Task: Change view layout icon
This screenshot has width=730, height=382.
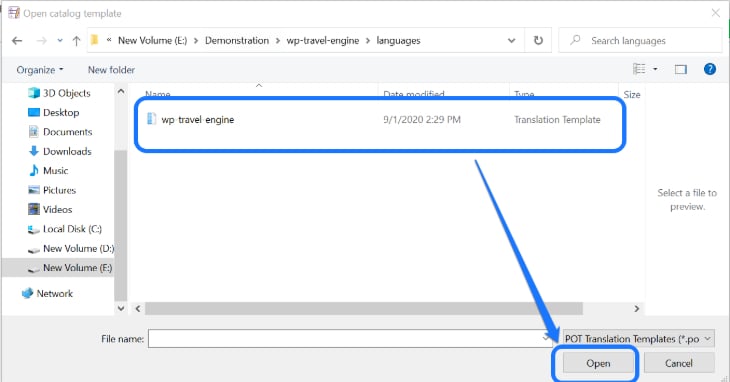Action: coord(639,69)
